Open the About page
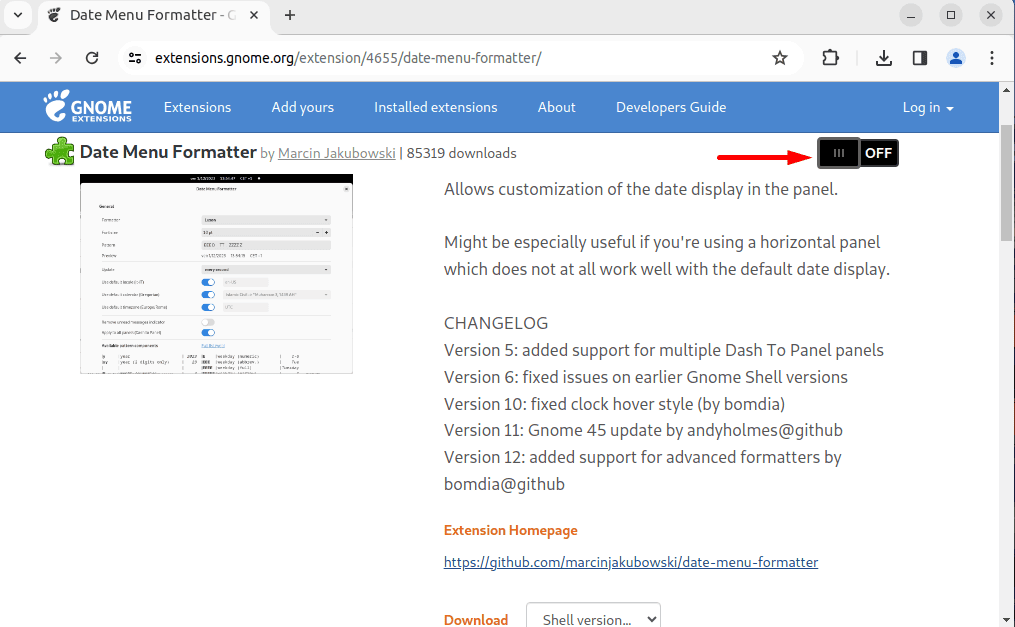Image resolution: width=1015 pixels, height=627 pixels. [x=557, y=107]
